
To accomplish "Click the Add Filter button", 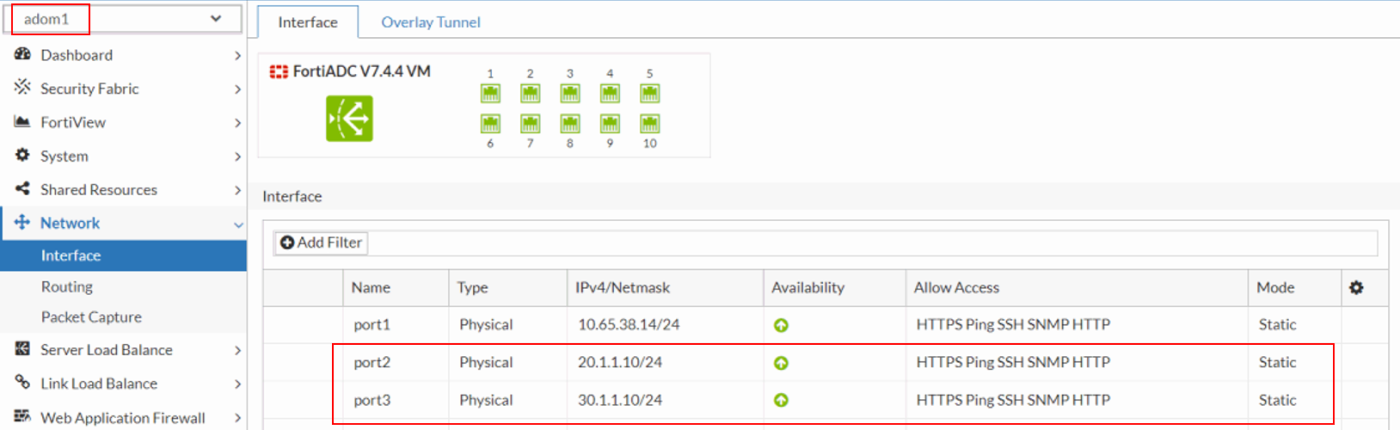I will click(321, 242).
